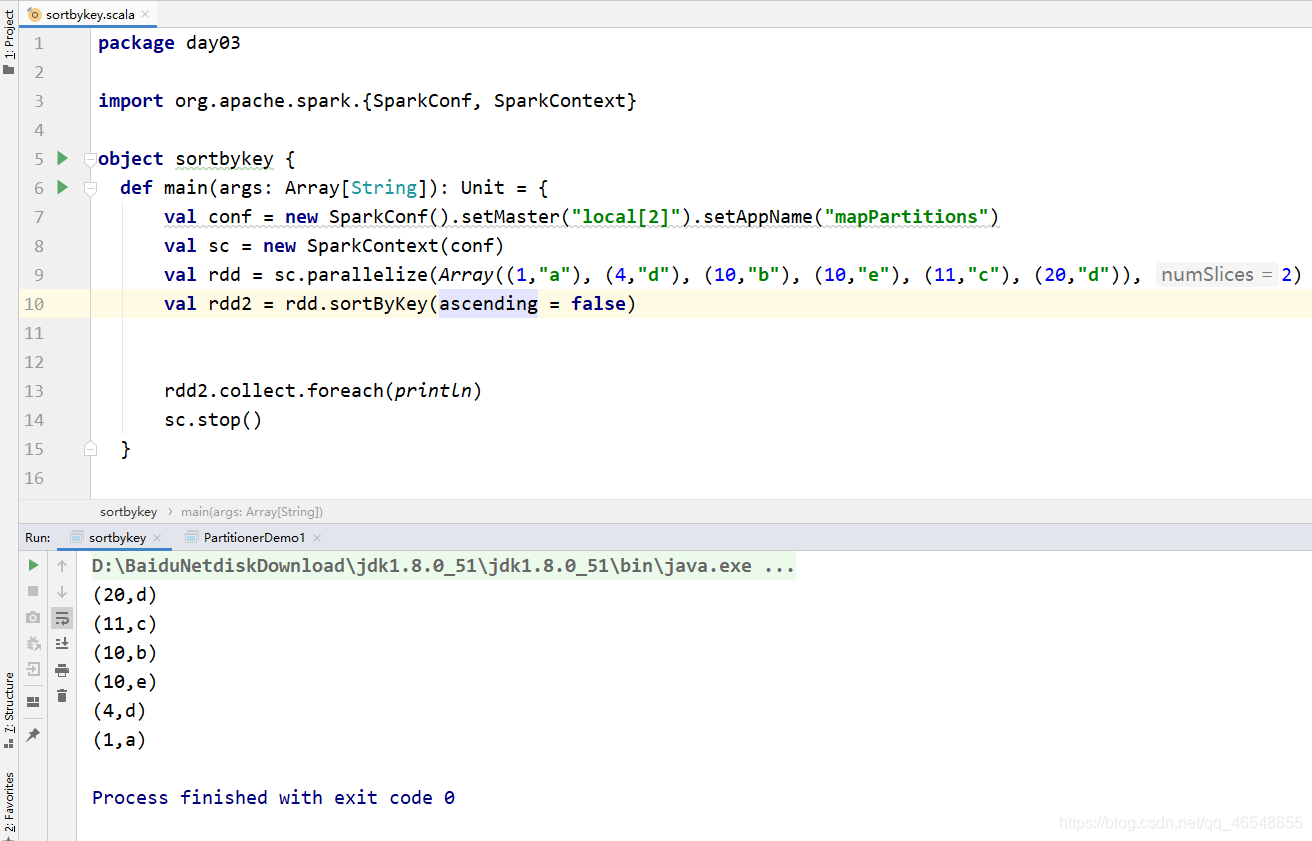Click console output line (4,d)
Image resolution: width=1312 pixels, height=841 pixels.
pyautogui.click(x=119, y=711)
